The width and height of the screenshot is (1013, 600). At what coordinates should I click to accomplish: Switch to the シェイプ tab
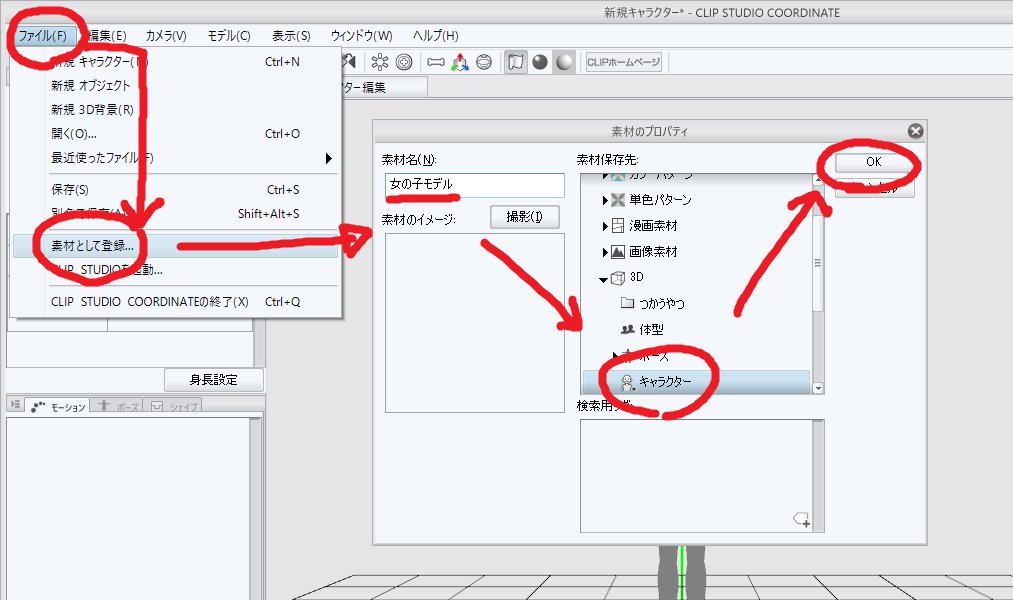[172, 406]
